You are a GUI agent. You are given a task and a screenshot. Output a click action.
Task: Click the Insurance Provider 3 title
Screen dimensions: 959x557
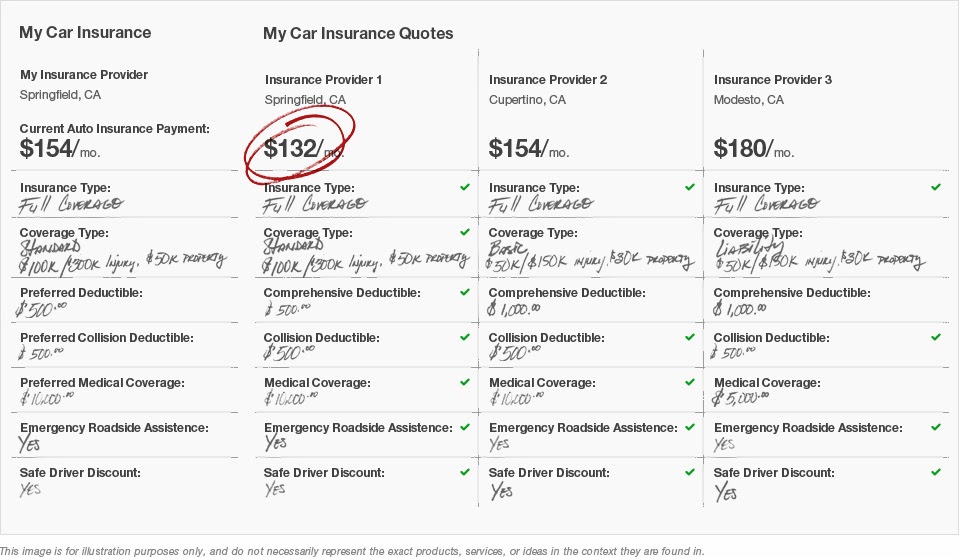773,79
